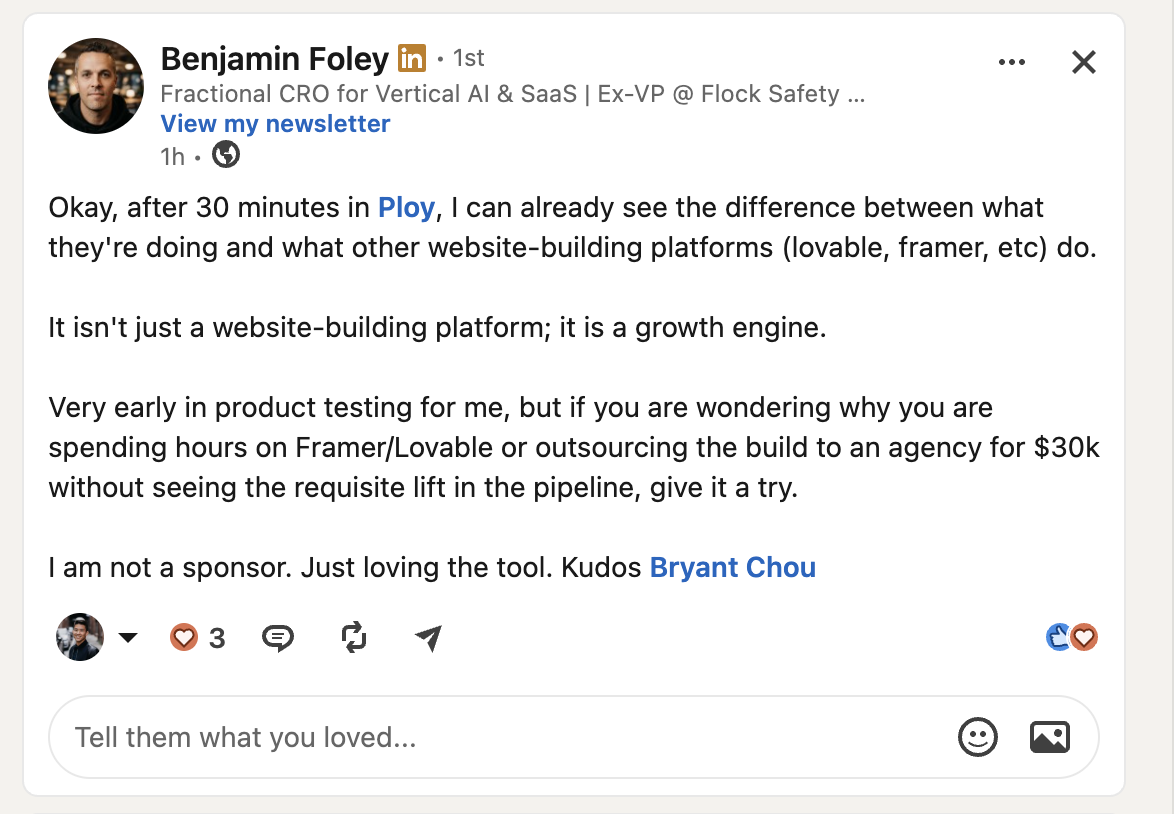Viewport: 1174px width, 814px height.
Task: View the like and love reaction summary icons
Action: [x=1071, y=637]
